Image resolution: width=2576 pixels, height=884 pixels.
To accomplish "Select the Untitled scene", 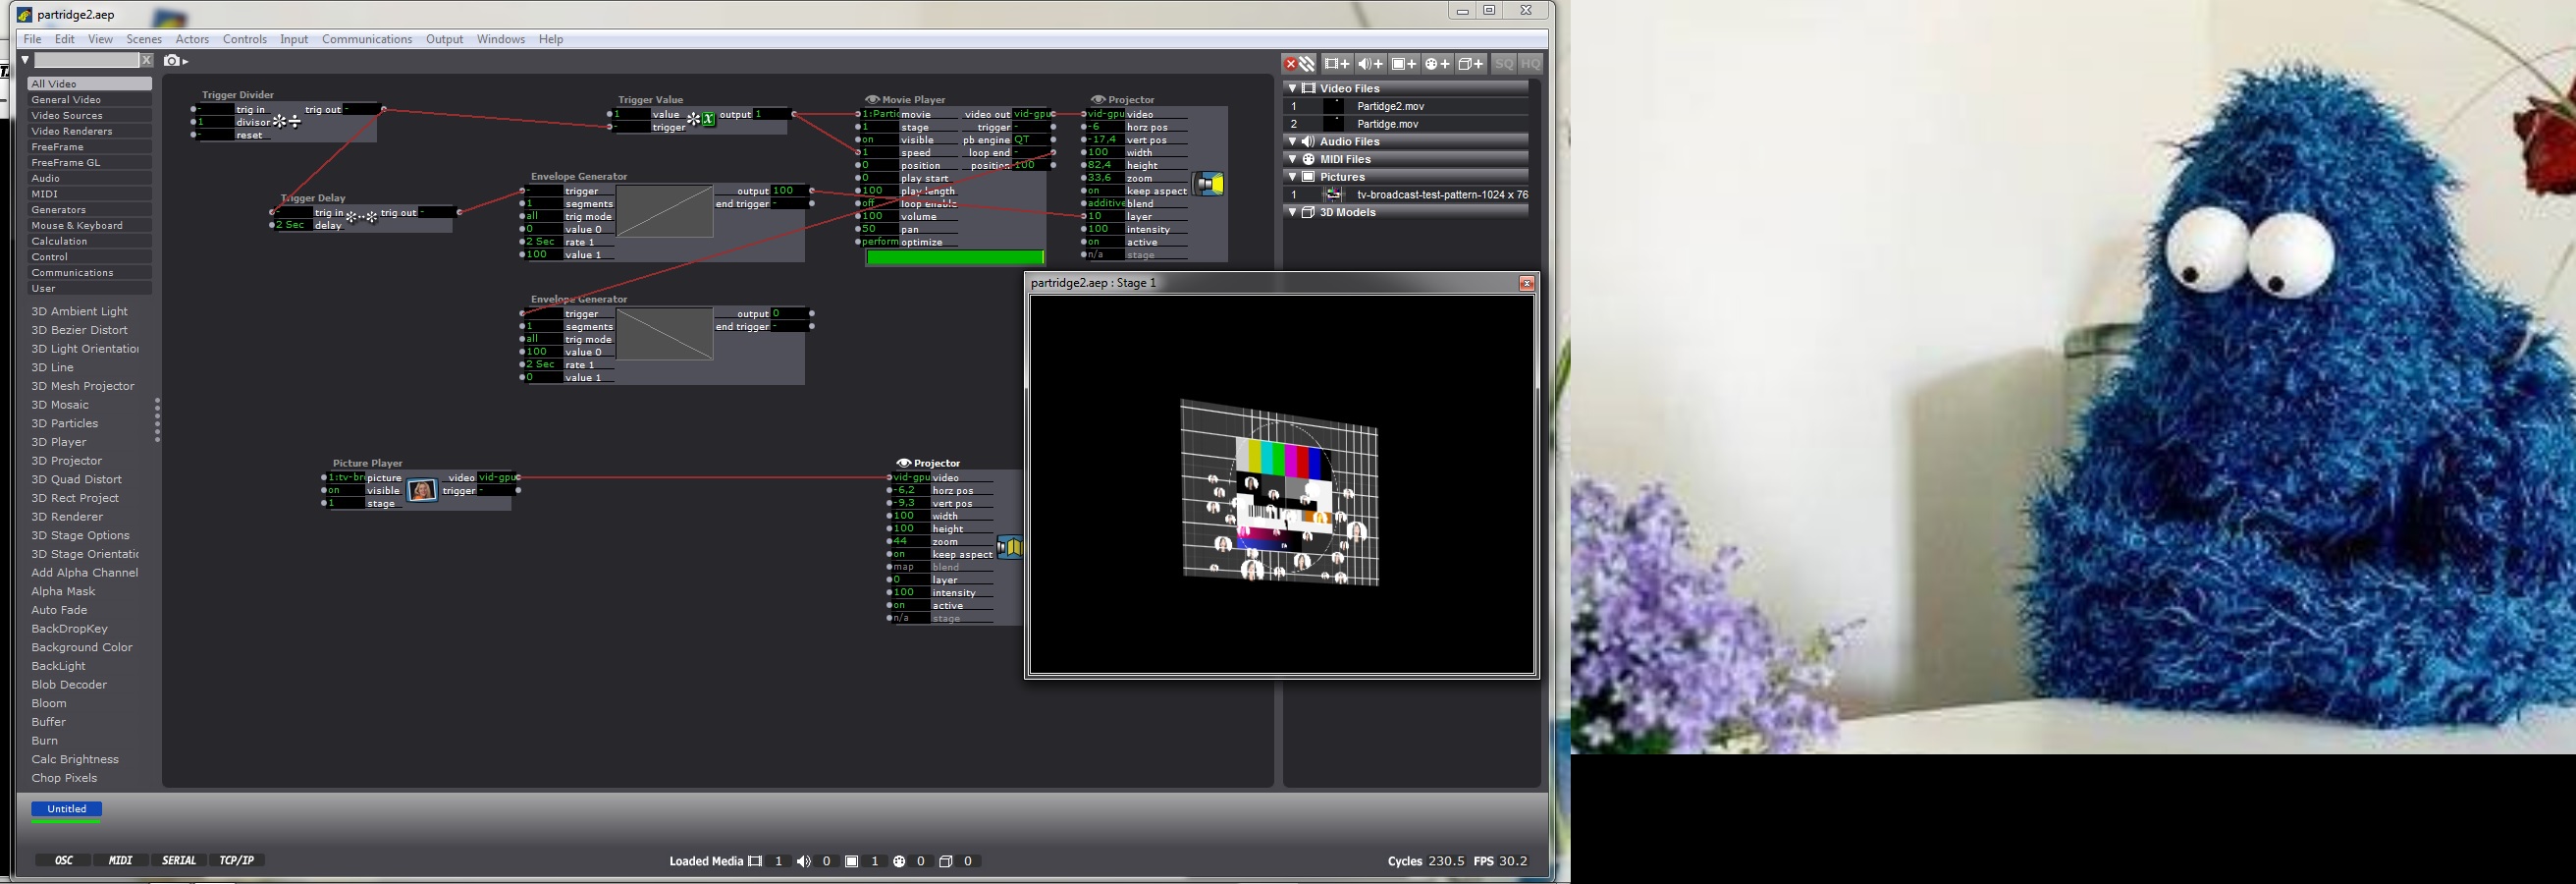I will tap(66, 809).
